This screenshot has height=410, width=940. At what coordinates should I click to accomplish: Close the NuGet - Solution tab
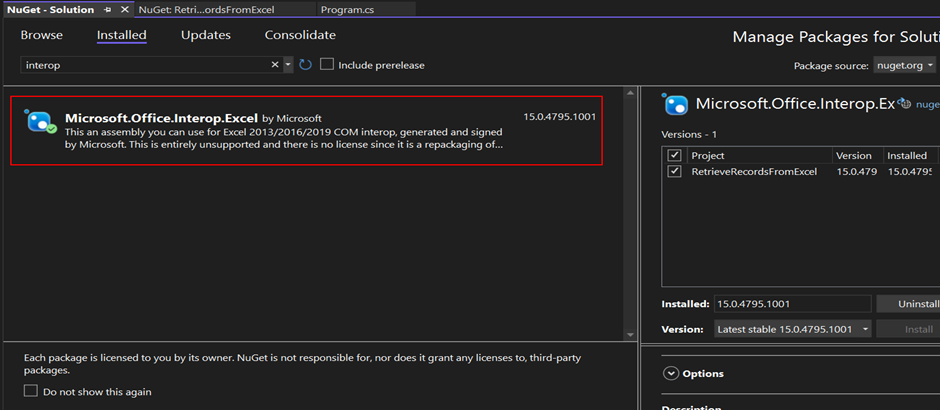[123, 9]
